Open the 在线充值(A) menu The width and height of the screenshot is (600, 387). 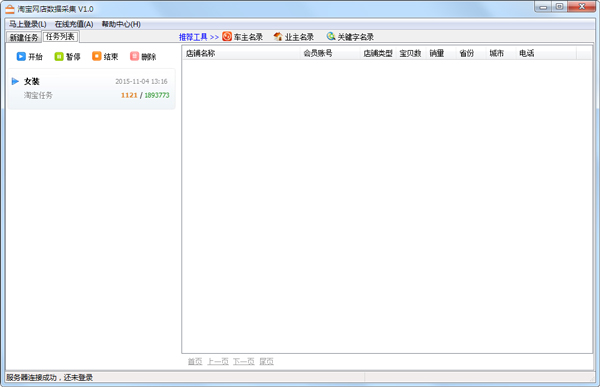click(x=74, y=24)
